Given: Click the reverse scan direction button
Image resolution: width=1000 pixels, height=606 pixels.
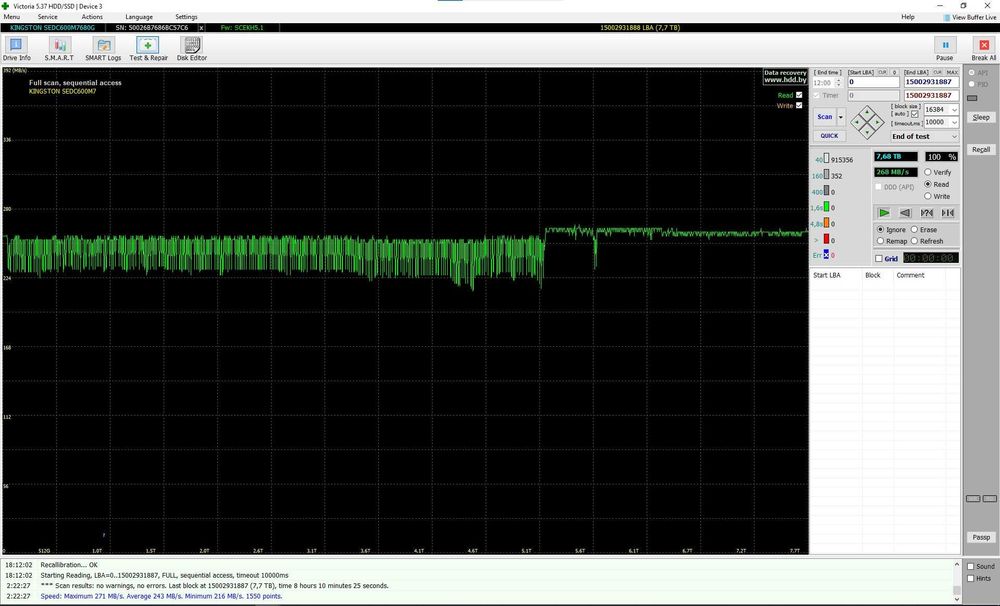Looking at the screenshot, I should (905, 212).
